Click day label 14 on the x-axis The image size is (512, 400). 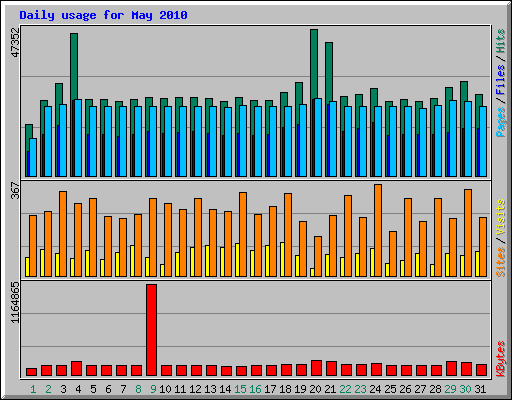coord(225,389)
